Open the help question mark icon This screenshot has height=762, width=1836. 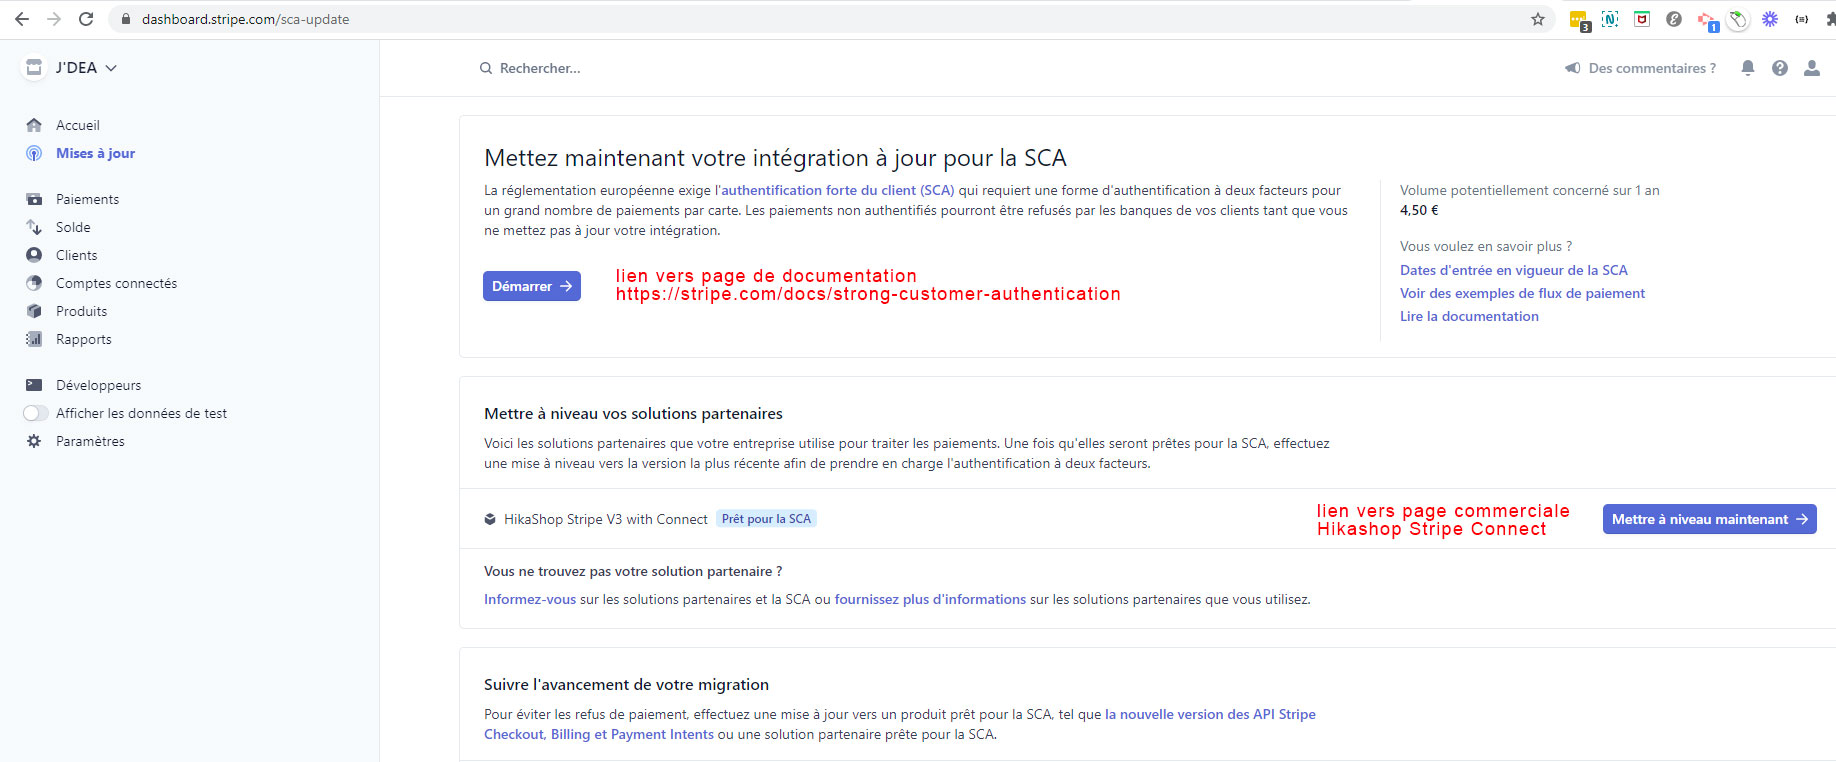(1779, 68)
